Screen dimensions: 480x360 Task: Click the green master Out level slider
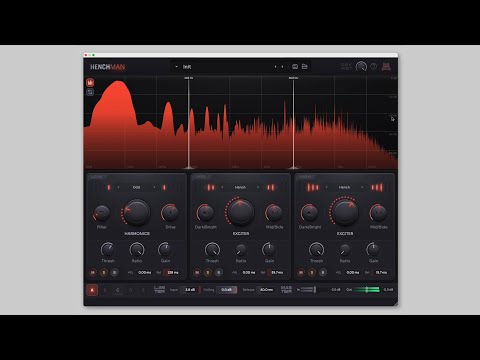[367, 290]
